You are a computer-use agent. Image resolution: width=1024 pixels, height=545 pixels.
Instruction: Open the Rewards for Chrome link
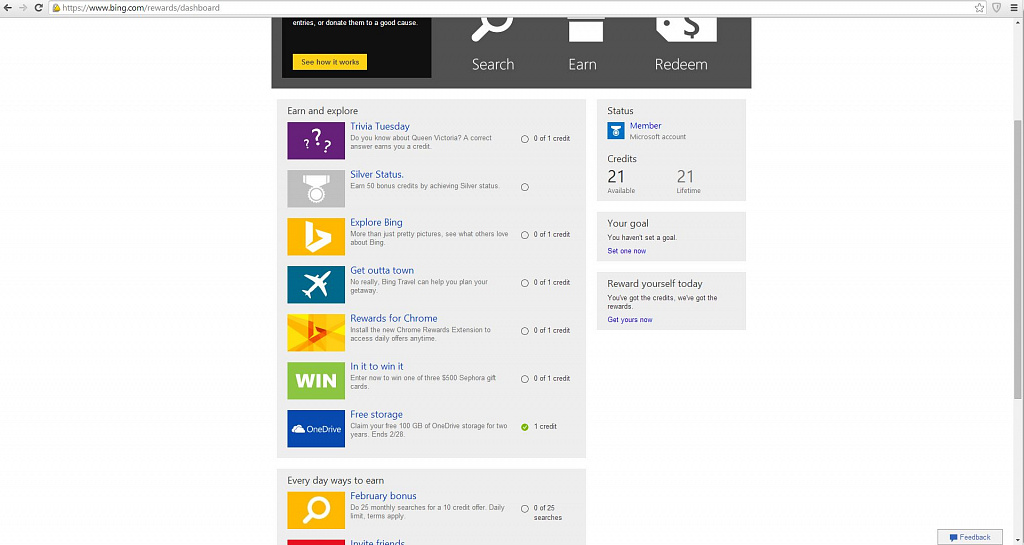(394, 319)
